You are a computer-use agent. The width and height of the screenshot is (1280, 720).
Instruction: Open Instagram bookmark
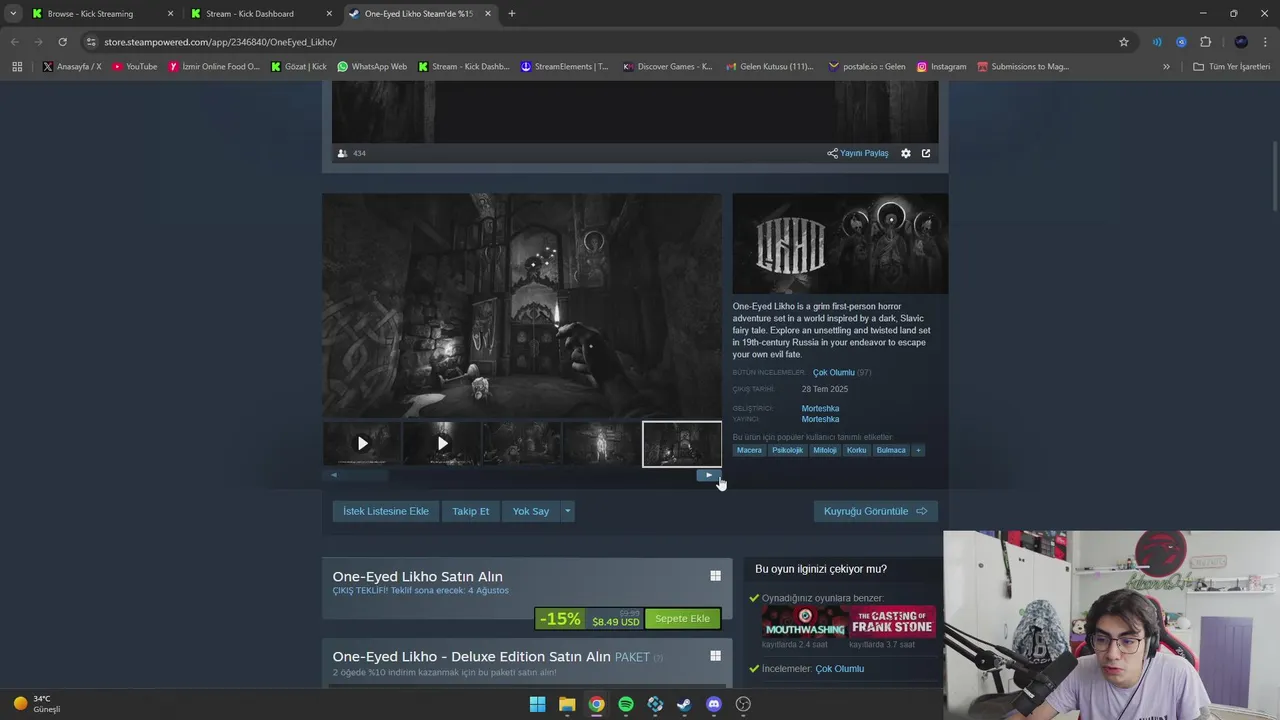coord(941,67)
